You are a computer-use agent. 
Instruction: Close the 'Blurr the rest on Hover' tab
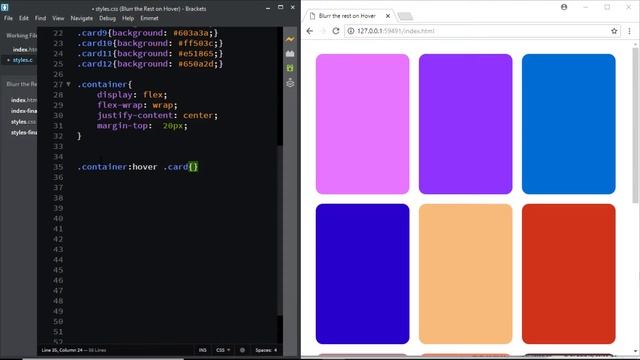[x=388, y=16]
